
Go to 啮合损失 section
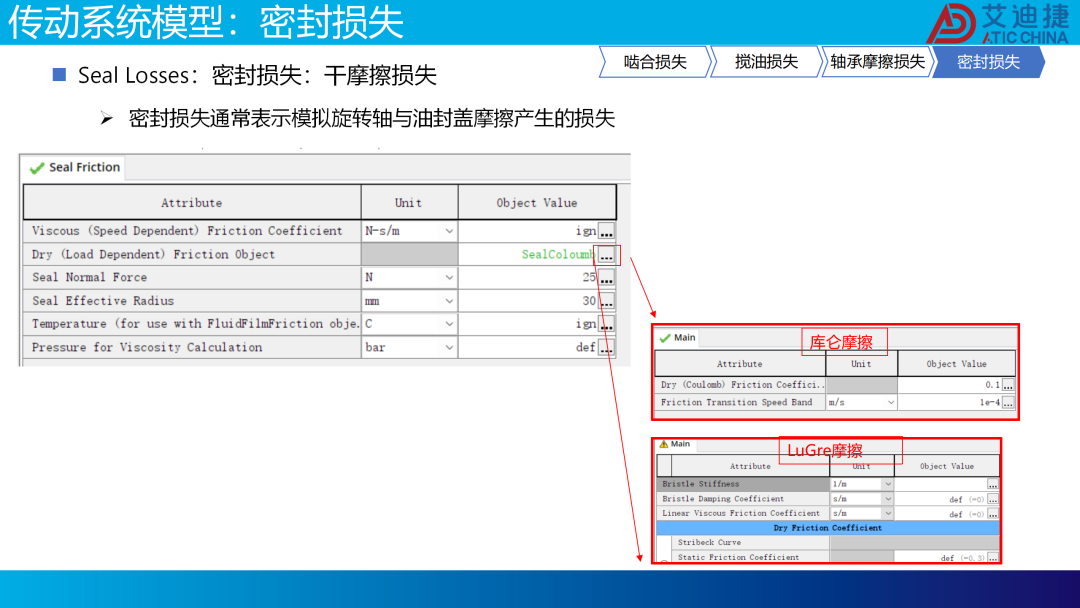(655, 62)
